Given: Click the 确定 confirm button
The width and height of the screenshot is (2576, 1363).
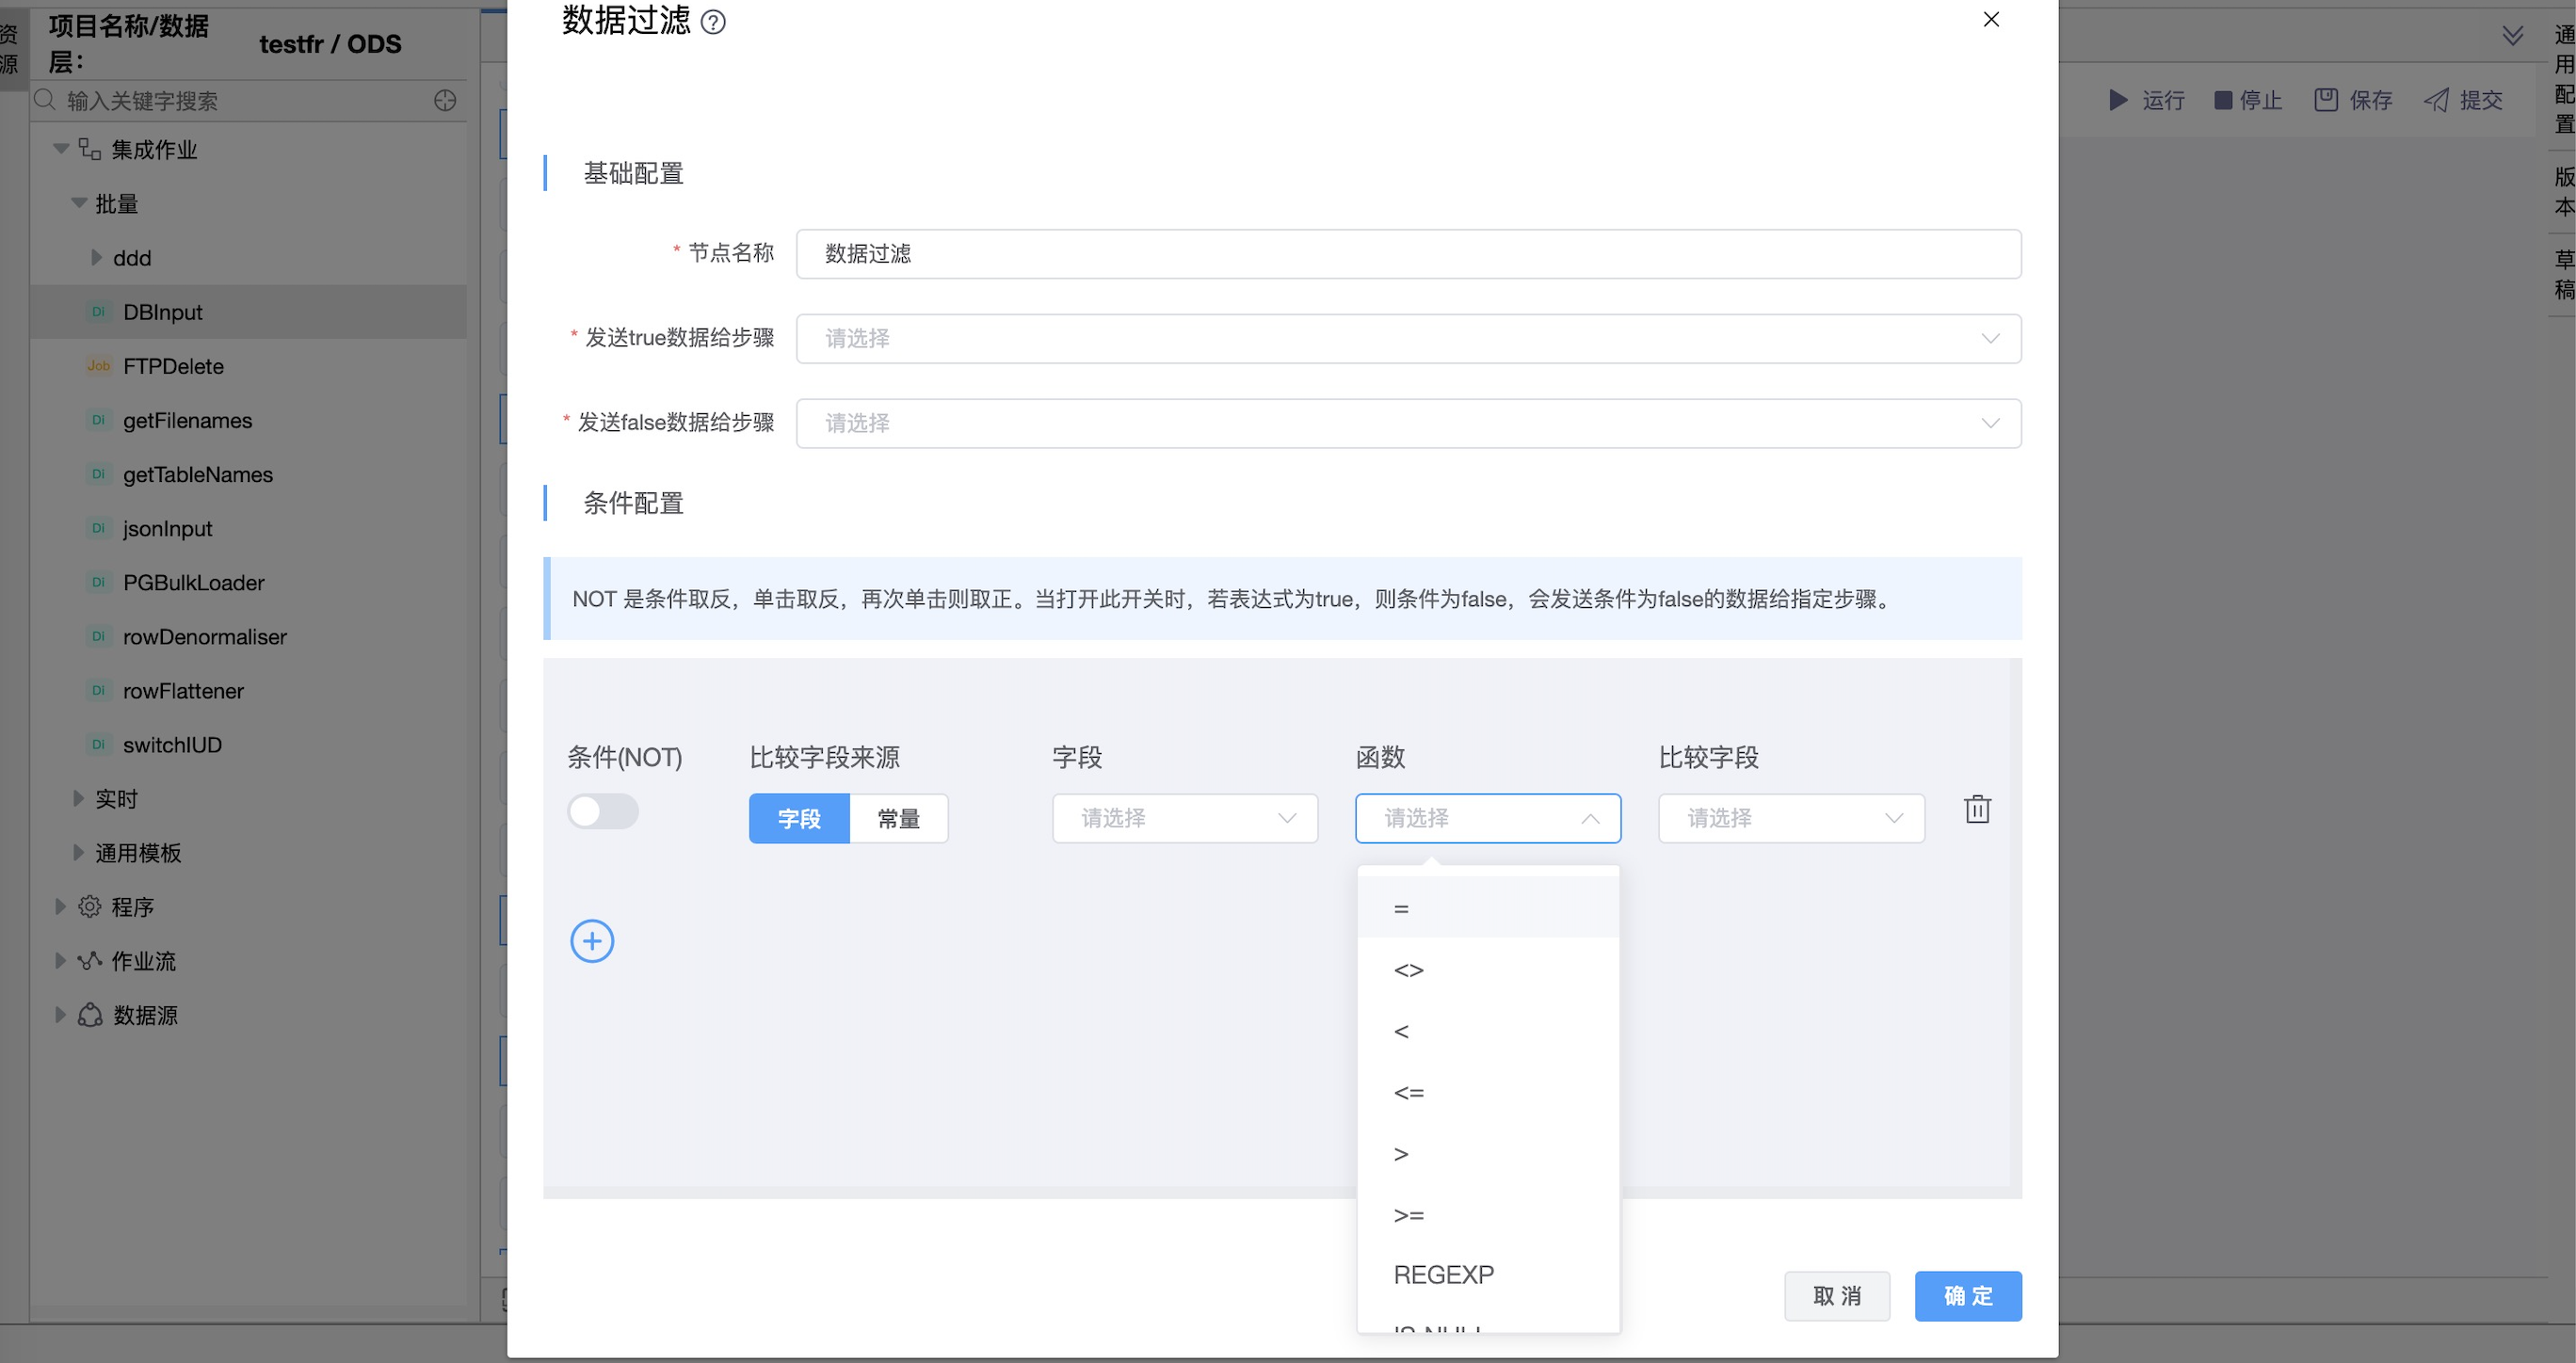Looking at the screenshot, I should 1967,1296.
